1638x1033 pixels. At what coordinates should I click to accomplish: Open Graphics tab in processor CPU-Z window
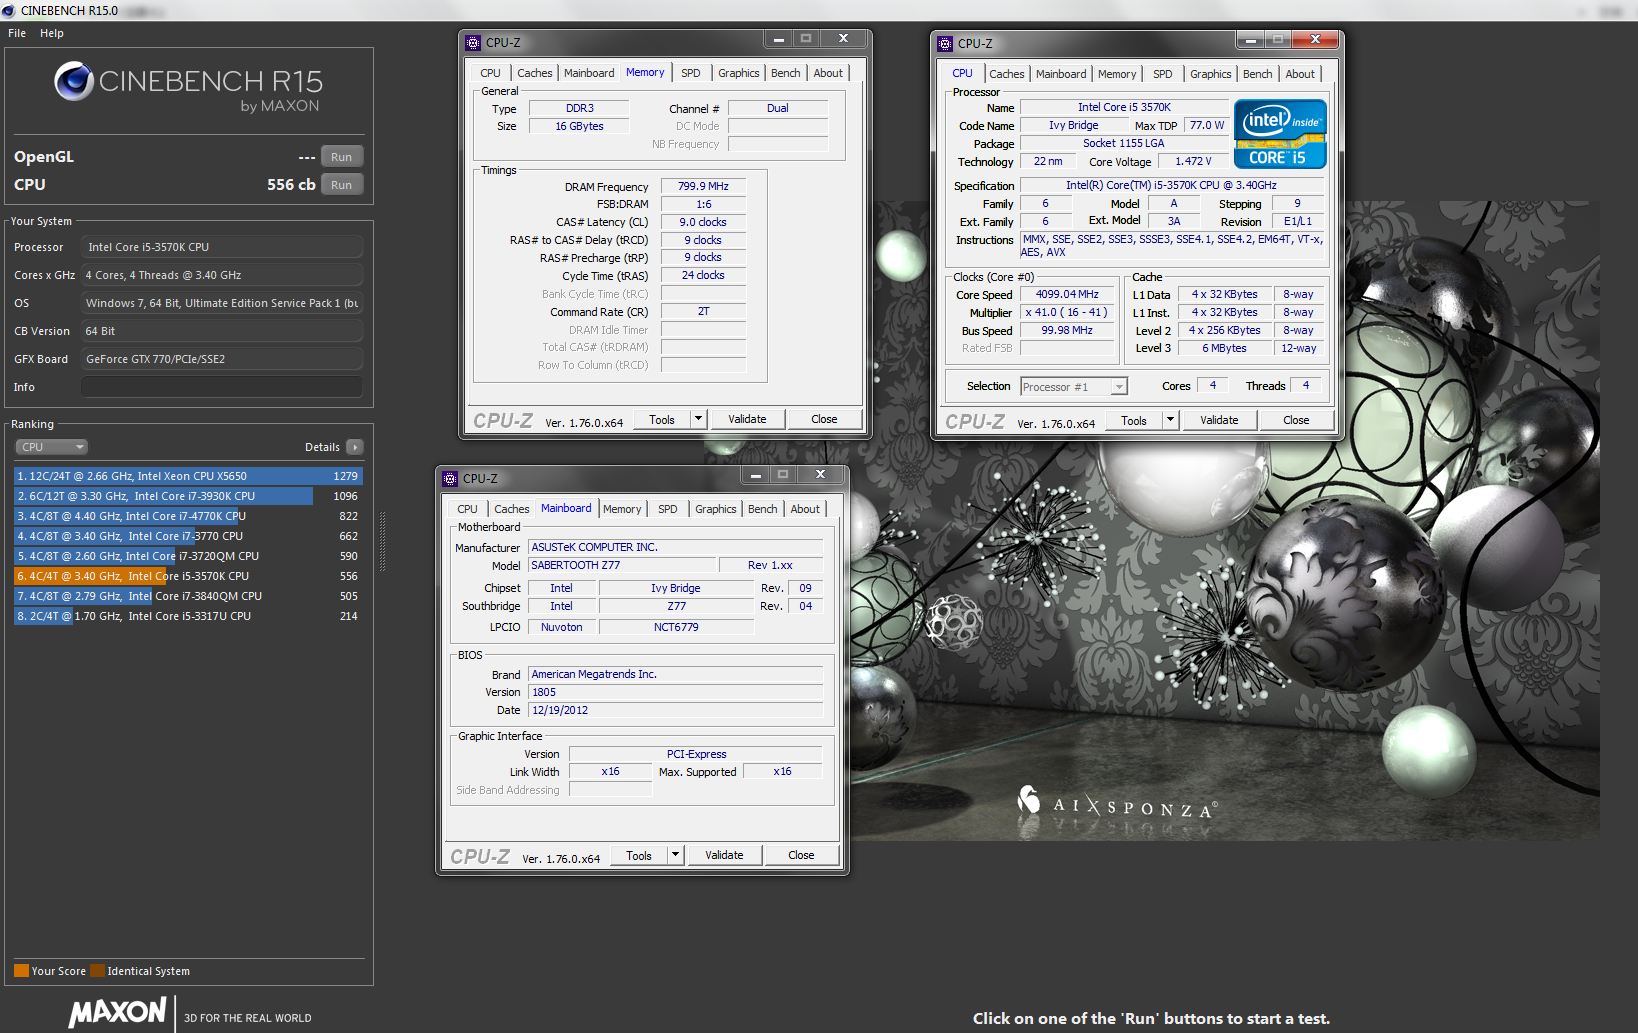1210,74
